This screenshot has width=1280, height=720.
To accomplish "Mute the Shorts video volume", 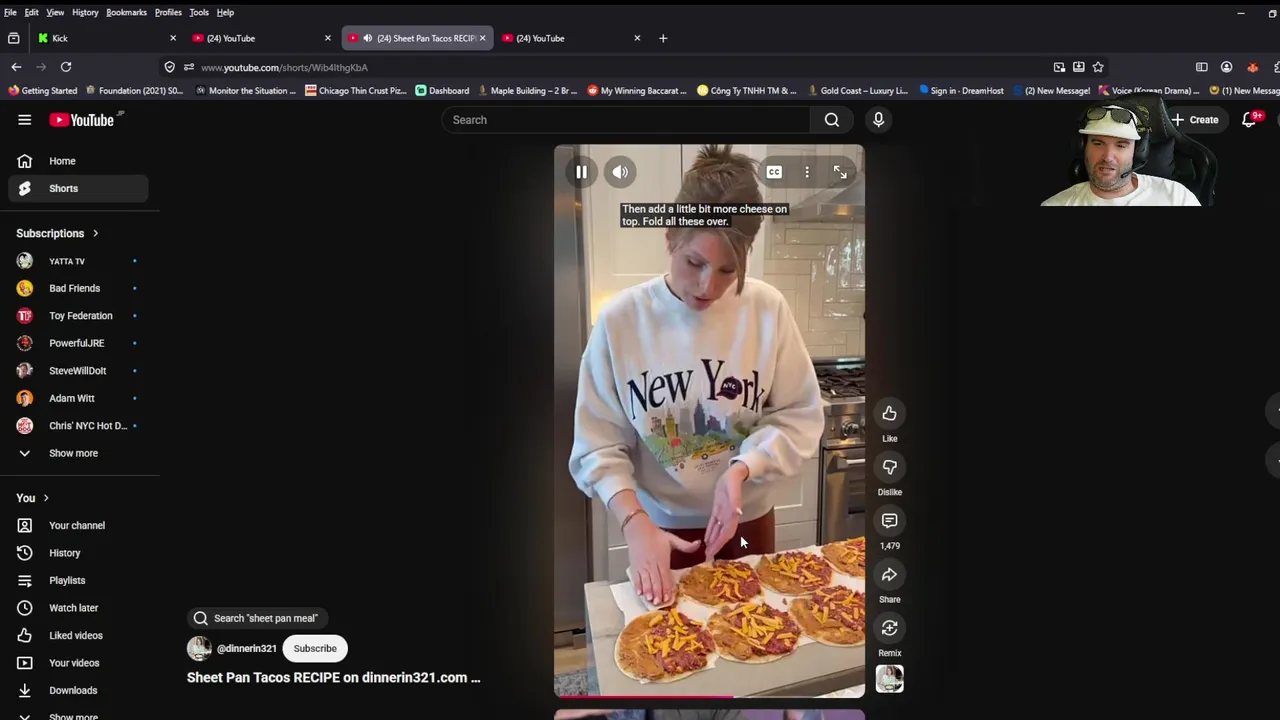I will coord(620,172).
